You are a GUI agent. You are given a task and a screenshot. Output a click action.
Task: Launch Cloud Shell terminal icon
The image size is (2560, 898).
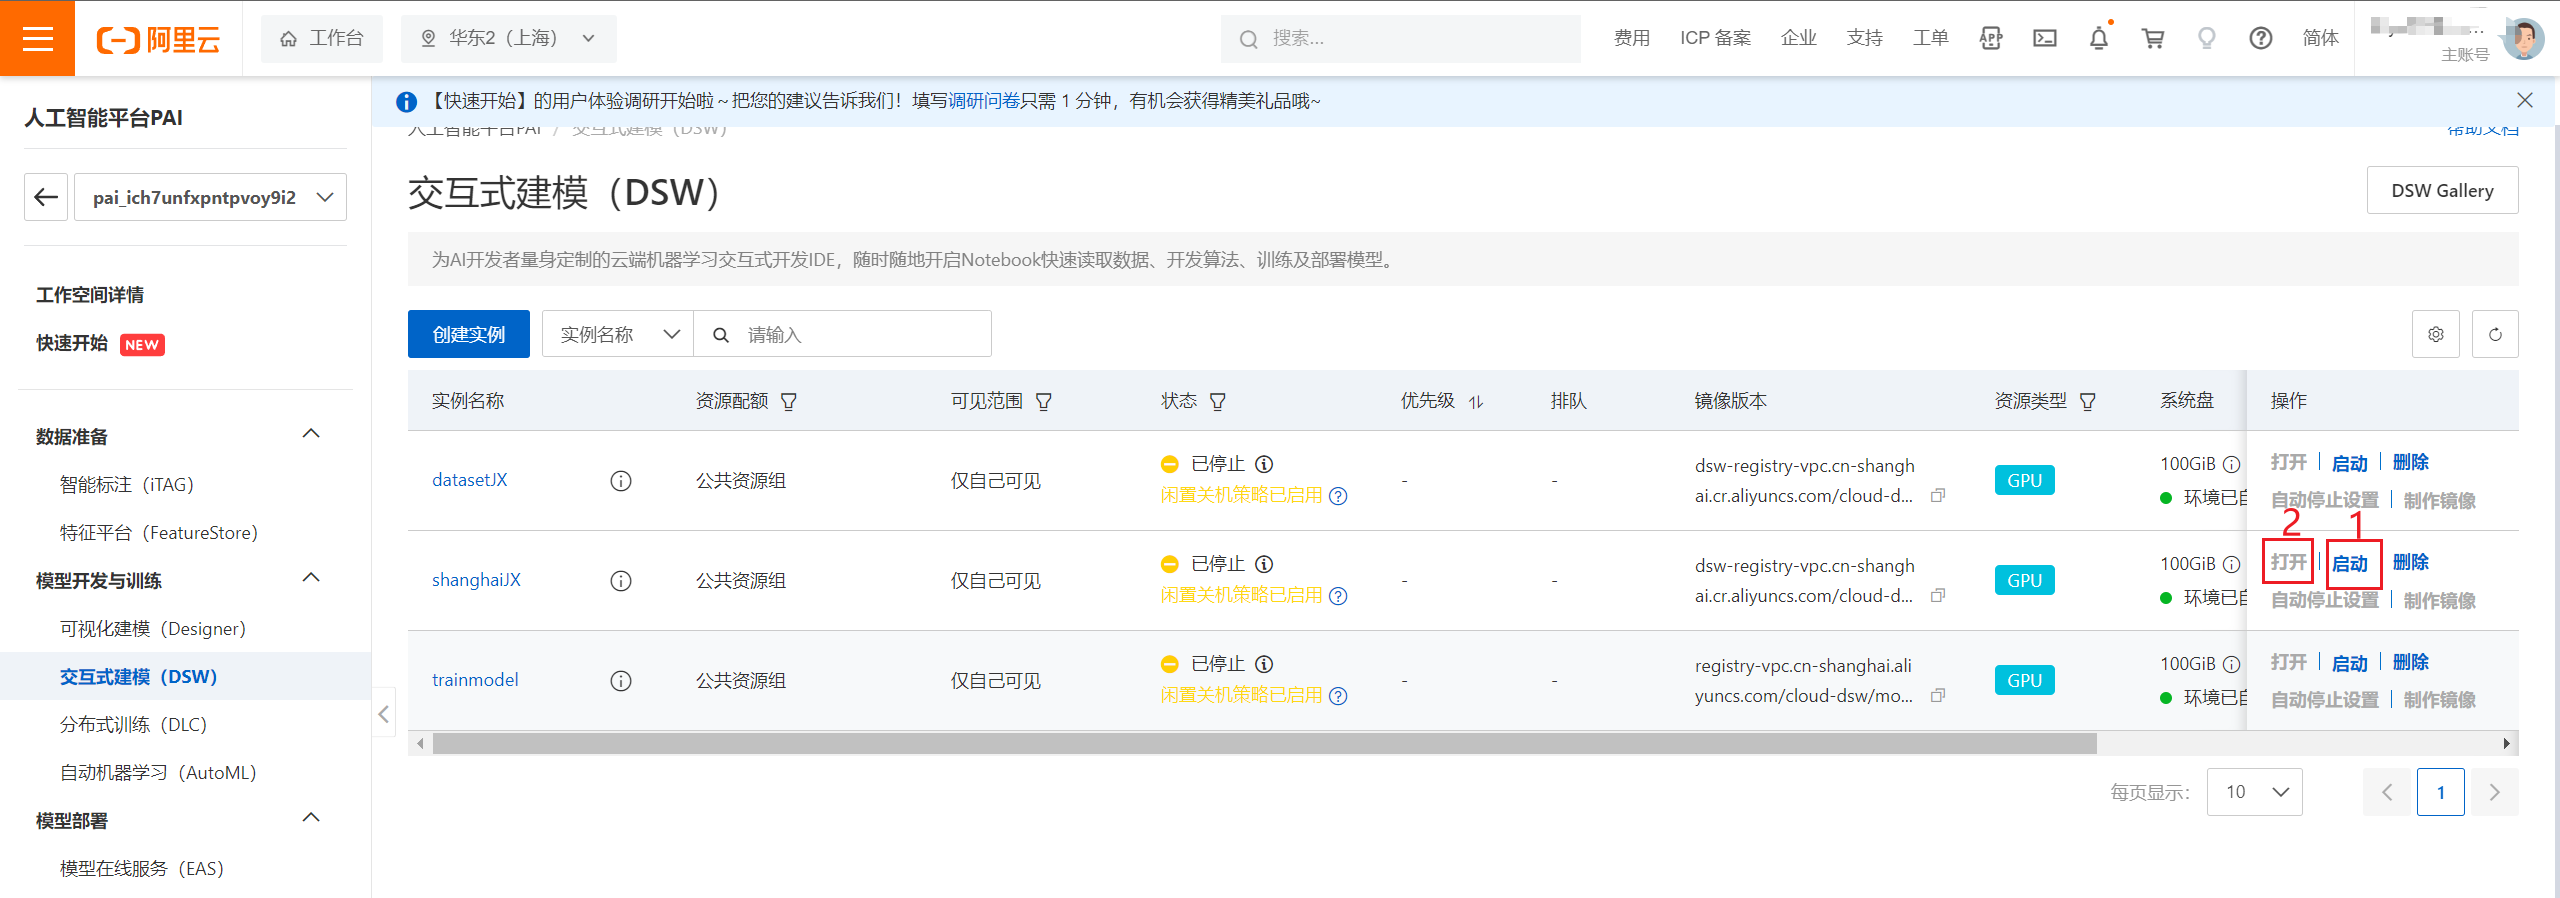coord(2044,38)
